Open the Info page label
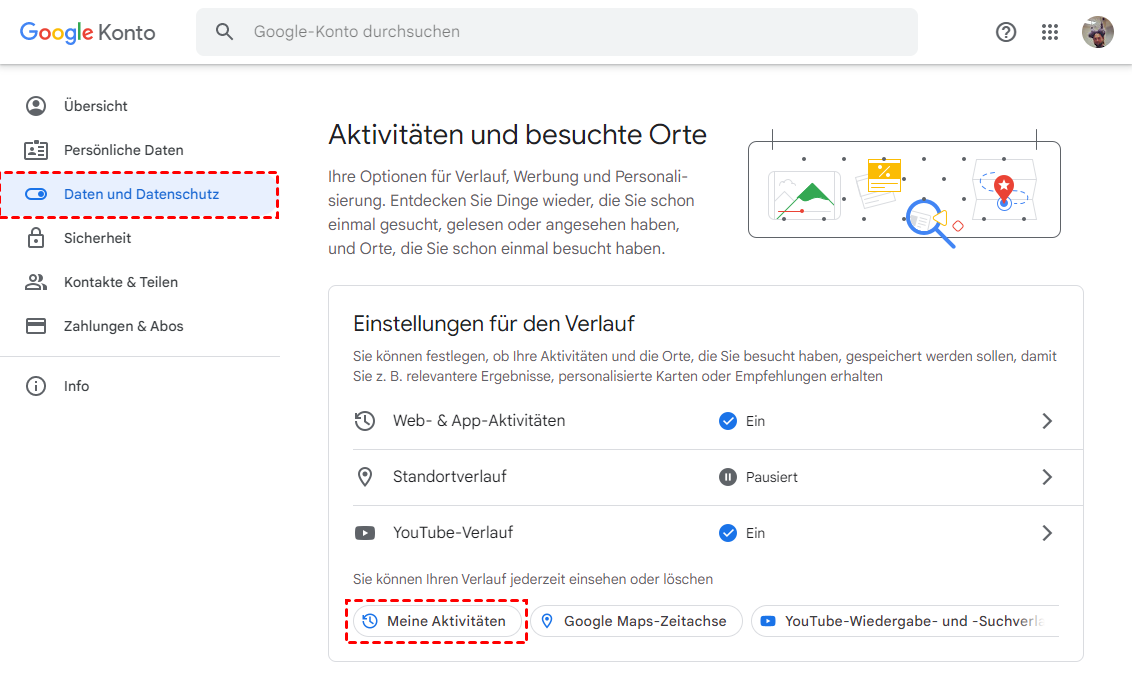Screen dimensions: 1132x681 [x=77, y=386]
